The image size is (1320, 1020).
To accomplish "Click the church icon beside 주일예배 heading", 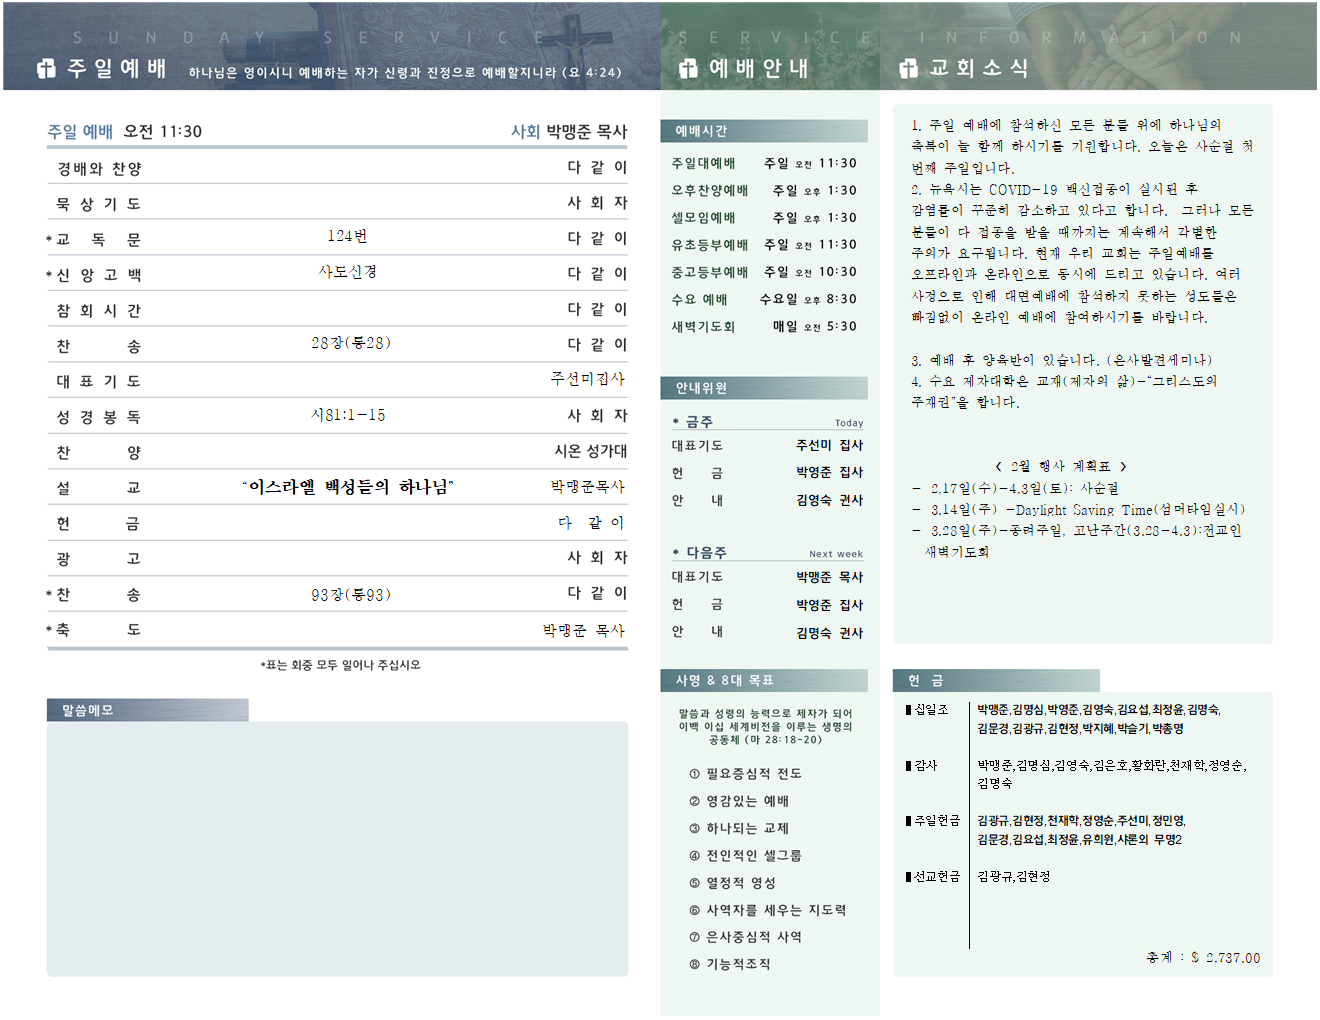I will coord(46,68).
